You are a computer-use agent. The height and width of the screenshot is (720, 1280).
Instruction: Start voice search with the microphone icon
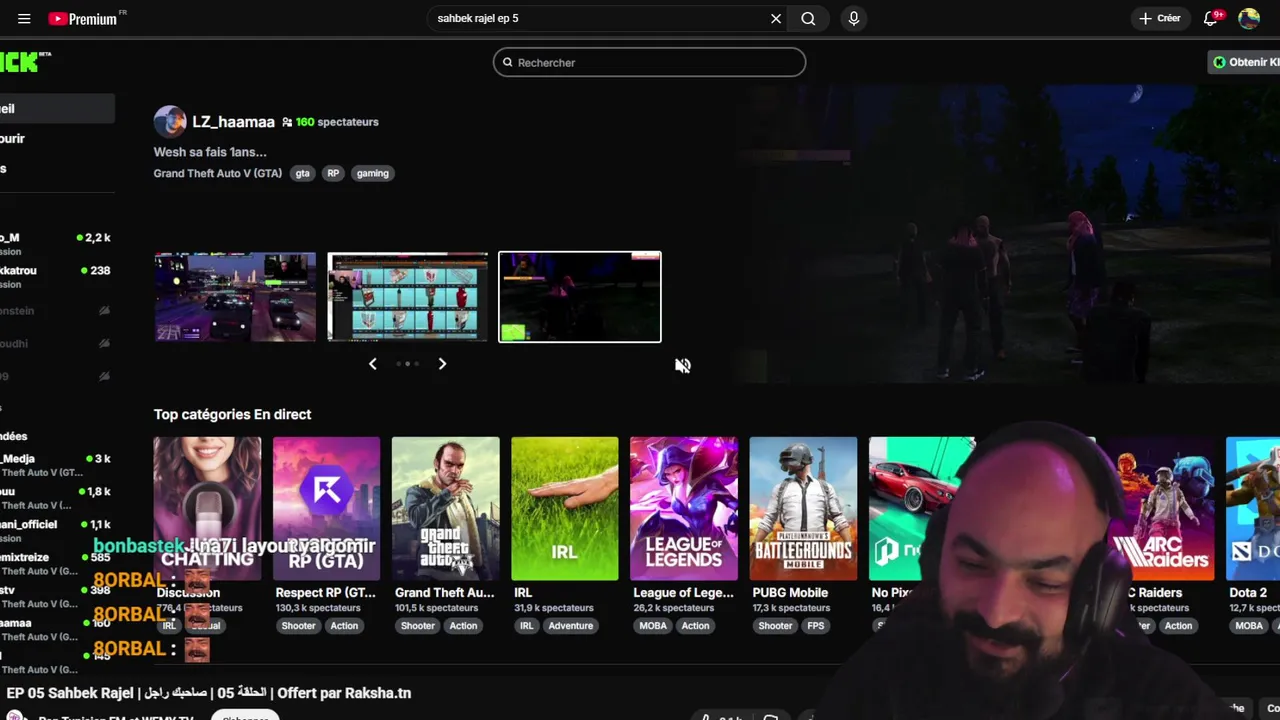pyautogui.click(x=853, y=19)
